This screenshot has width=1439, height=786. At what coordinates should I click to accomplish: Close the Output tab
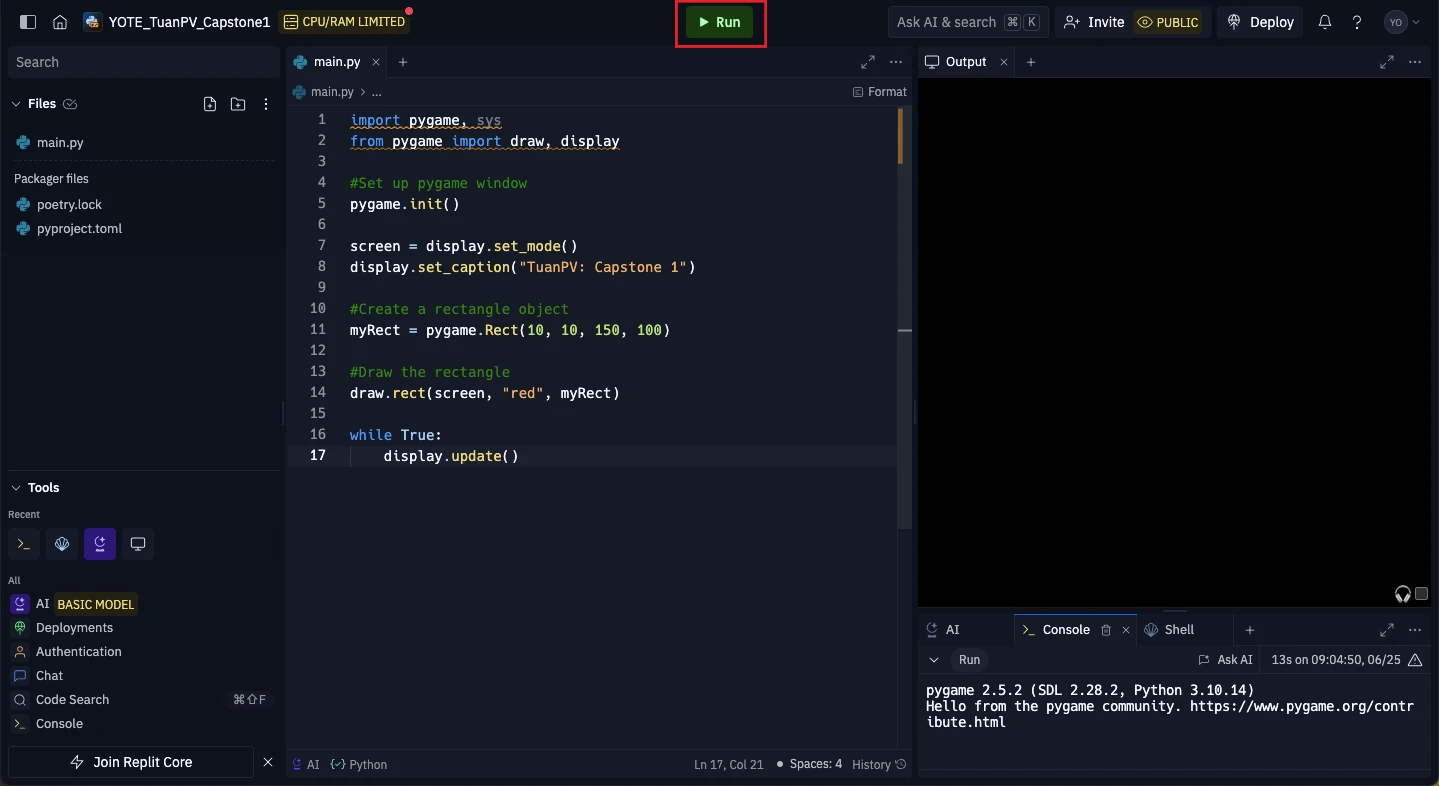point(1004,62)
